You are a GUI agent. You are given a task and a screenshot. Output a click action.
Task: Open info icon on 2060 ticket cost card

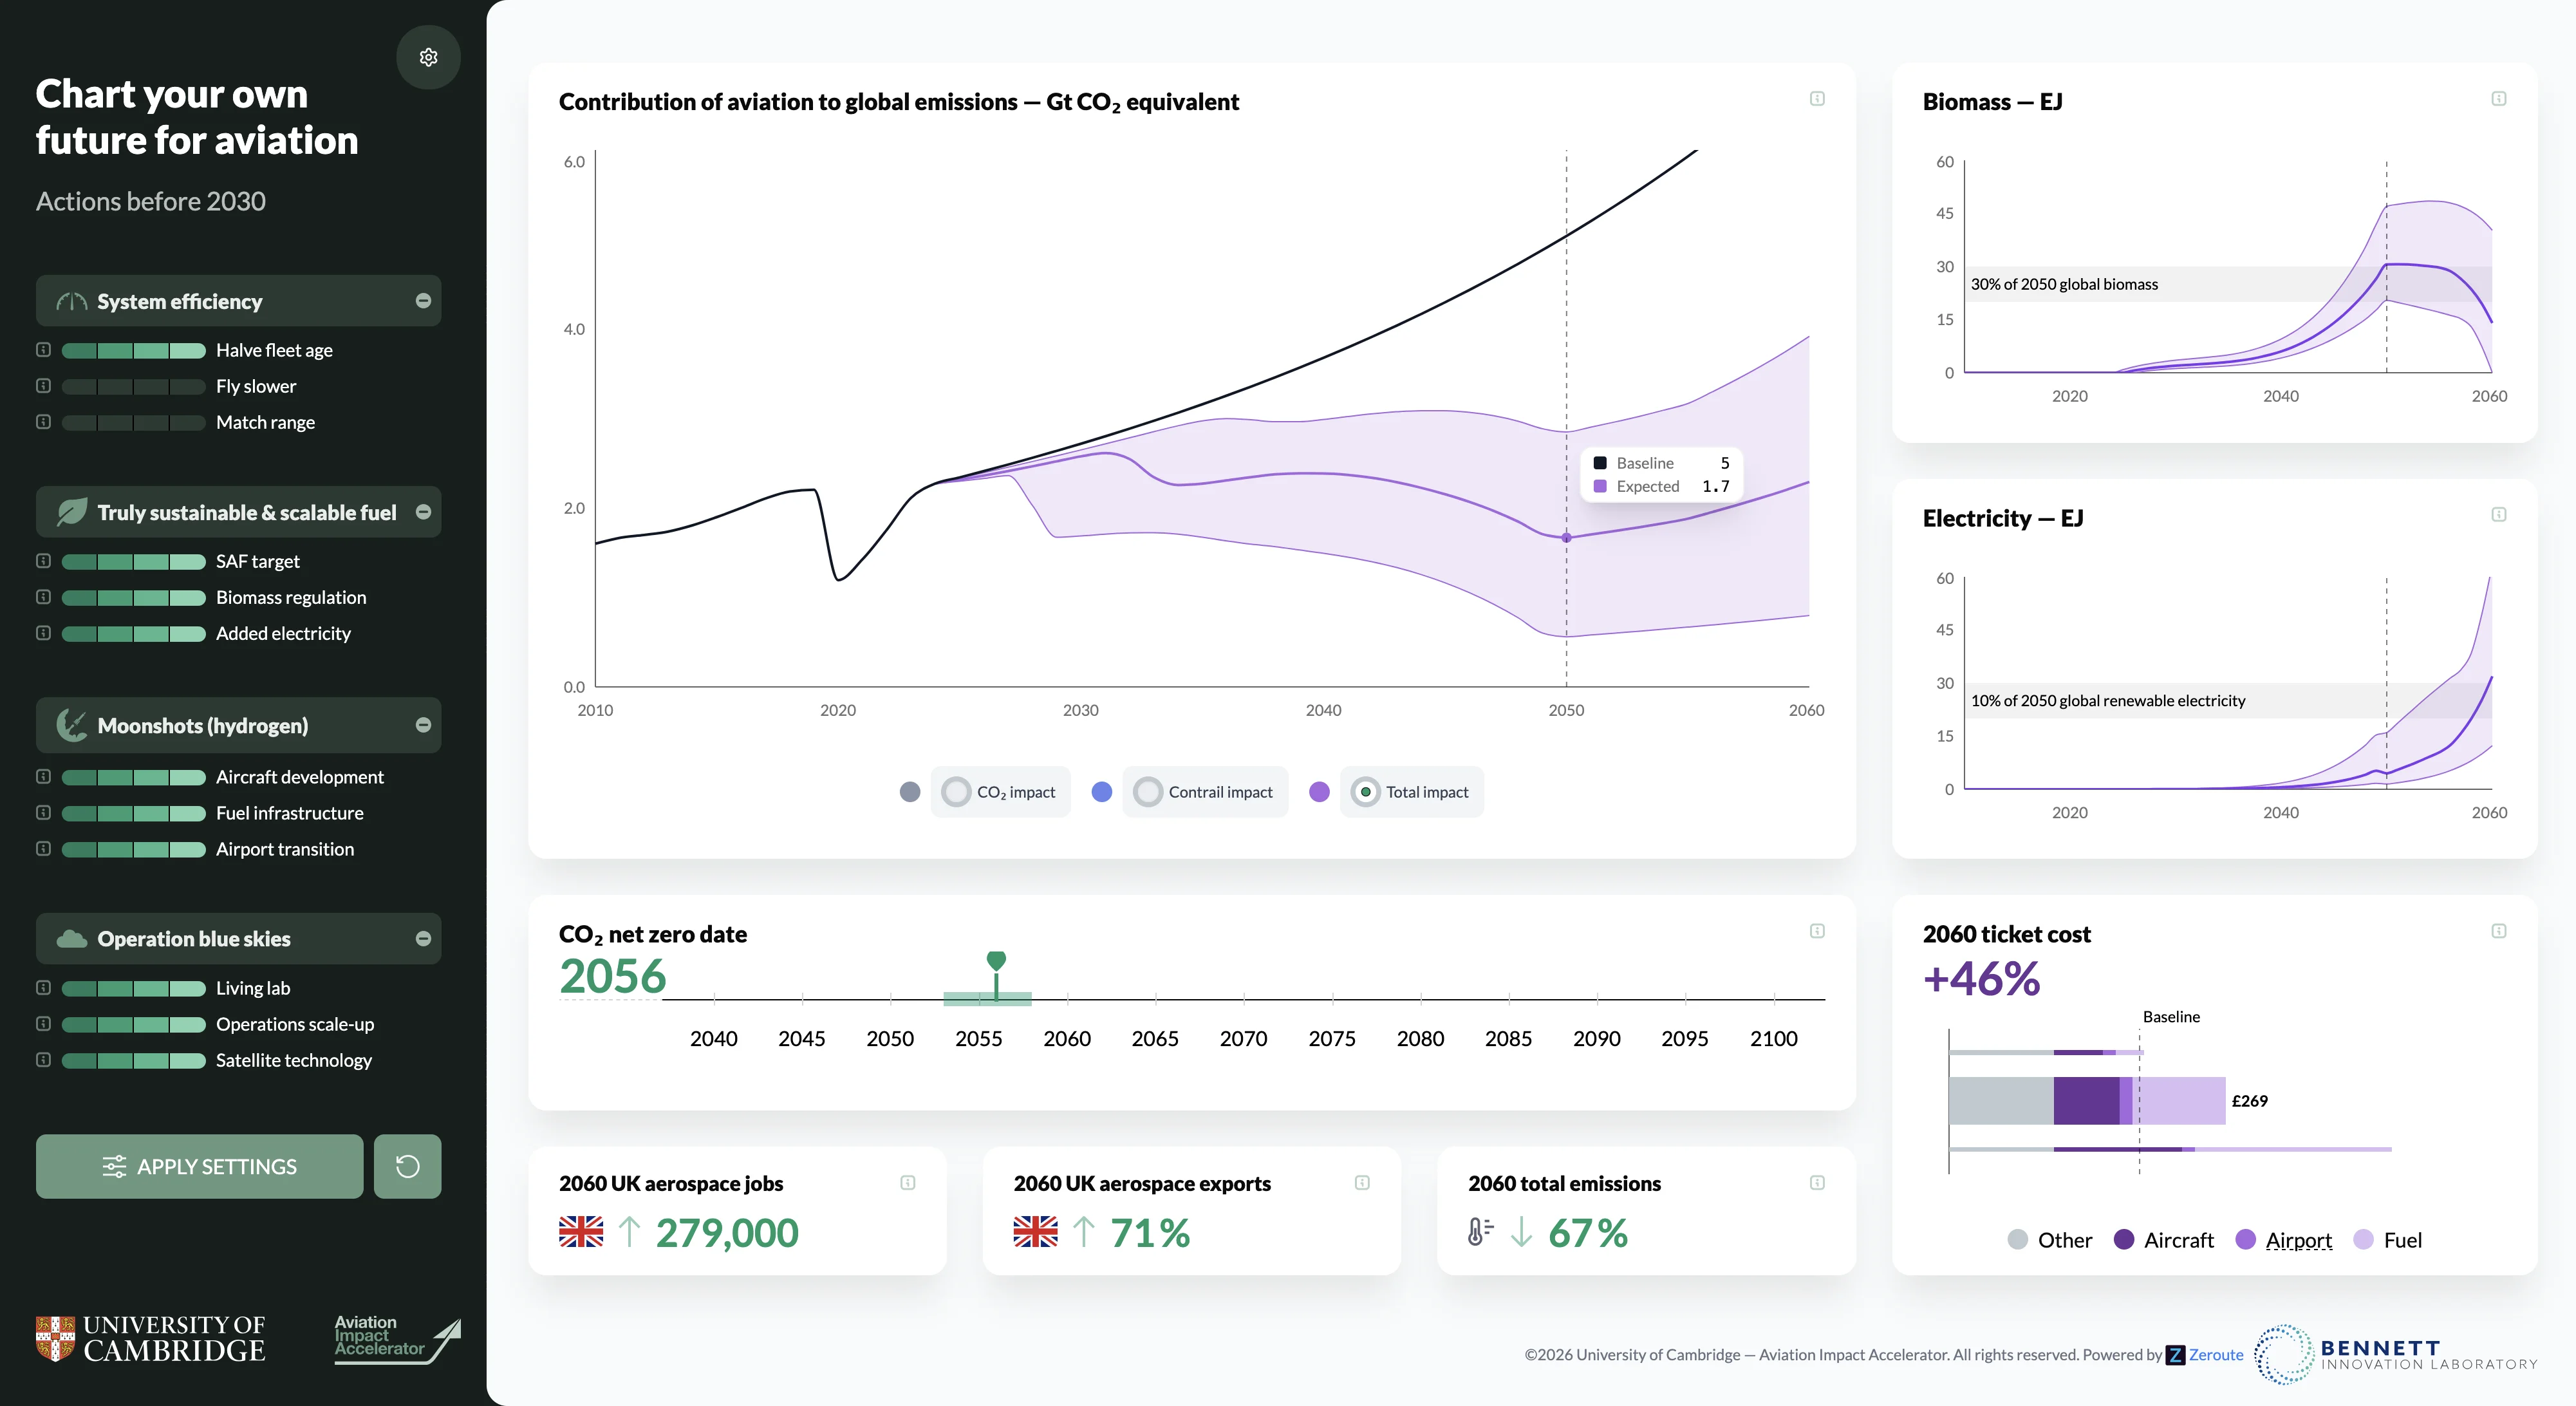[2498, 931]
